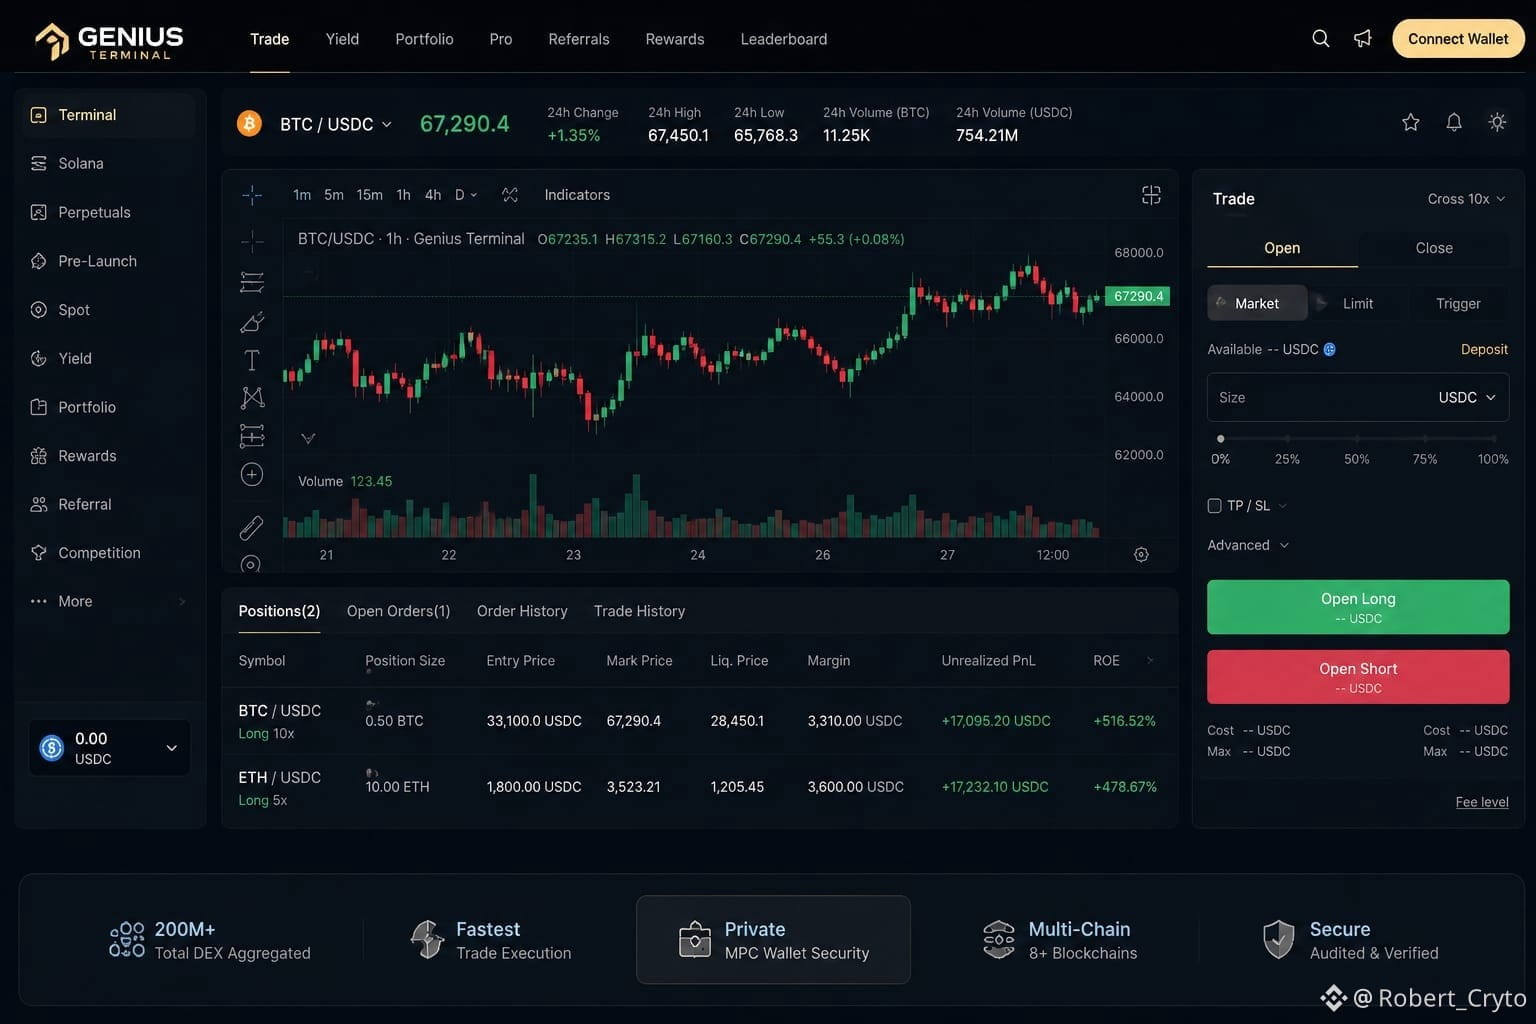This screenshot has height=1024, width=1536.
Task: Click the green Open Long button
Action: pyautogui.click(x=1358, y=607)
